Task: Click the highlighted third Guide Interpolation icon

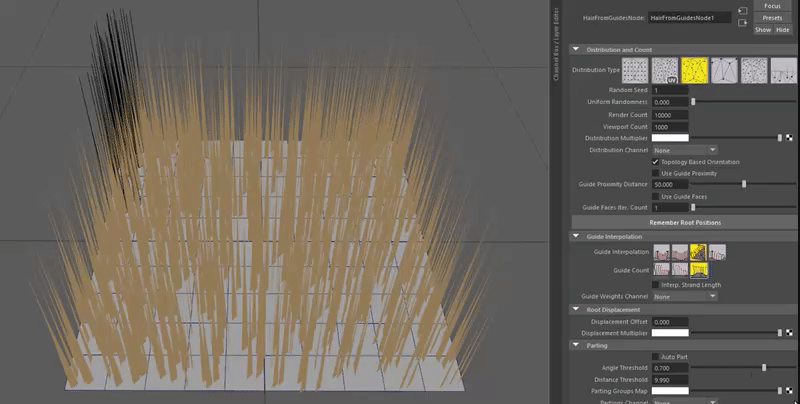Action: pos(698,252)
